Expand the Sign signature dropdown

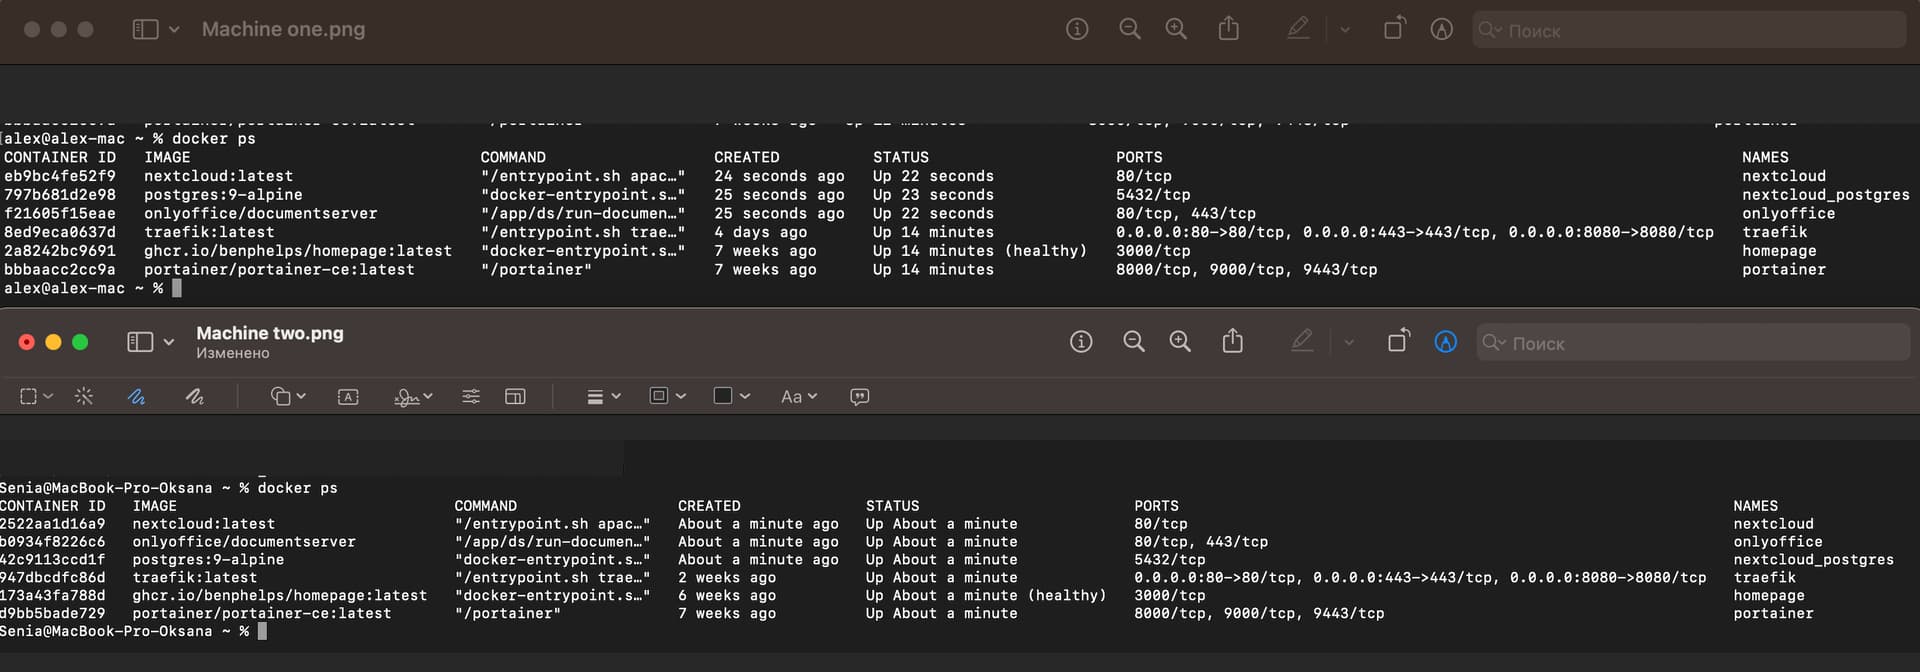click(413, 397)
